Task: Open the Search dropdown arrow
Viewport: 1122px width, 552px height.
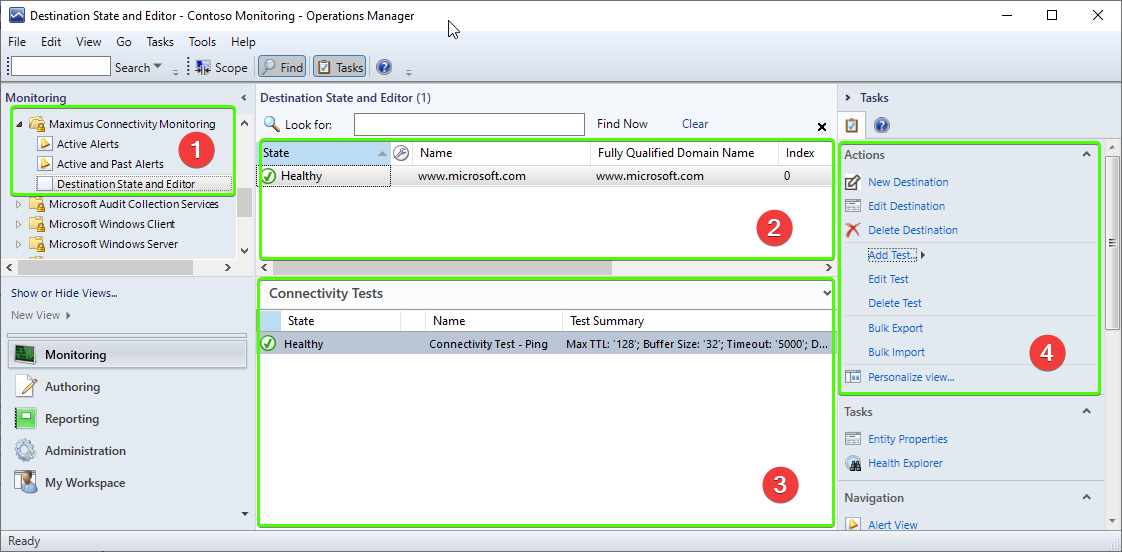Action: pyautogui.click(x=158, y=68)
